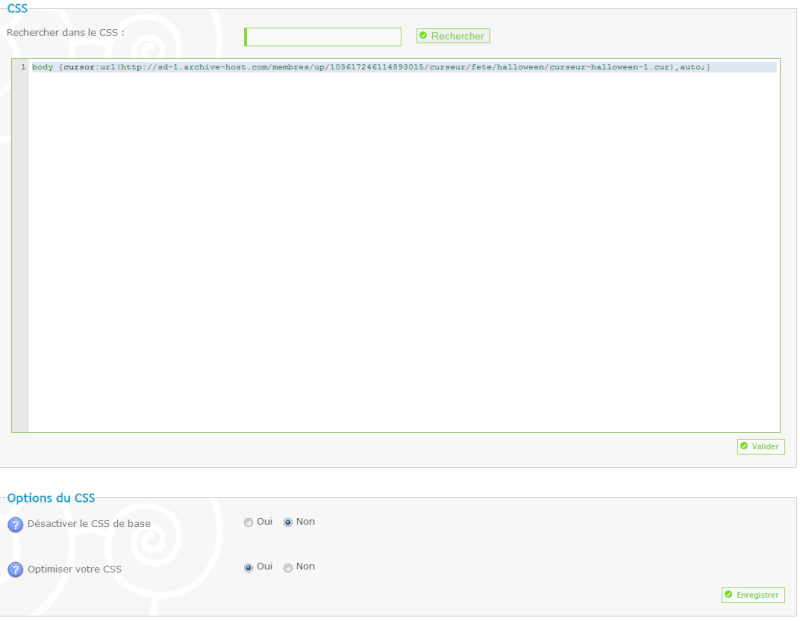This screenshot has height=621, width=800.
Task: Click line number 1 in editor gutter
Action: pyautogui.click(x=23, y=67)
